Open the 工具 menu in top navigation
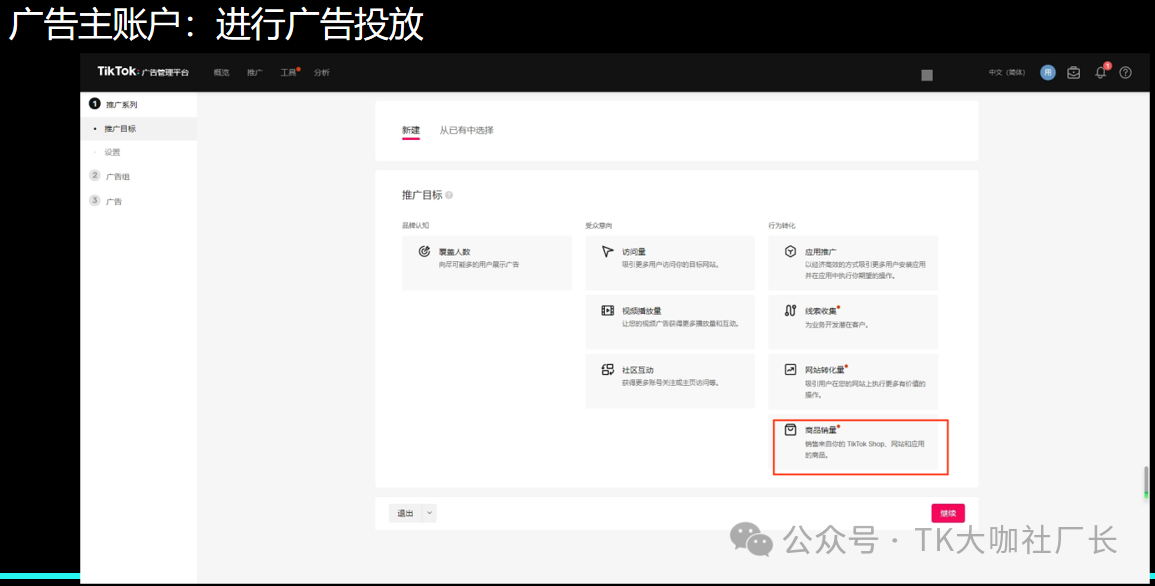The image size is (1155, 586). 288,72
